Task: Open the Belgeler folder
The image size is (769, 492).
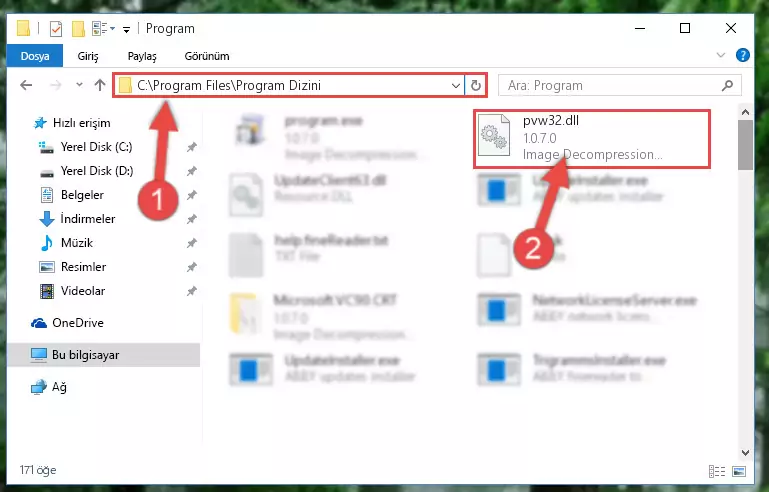Action: [82, 195]
